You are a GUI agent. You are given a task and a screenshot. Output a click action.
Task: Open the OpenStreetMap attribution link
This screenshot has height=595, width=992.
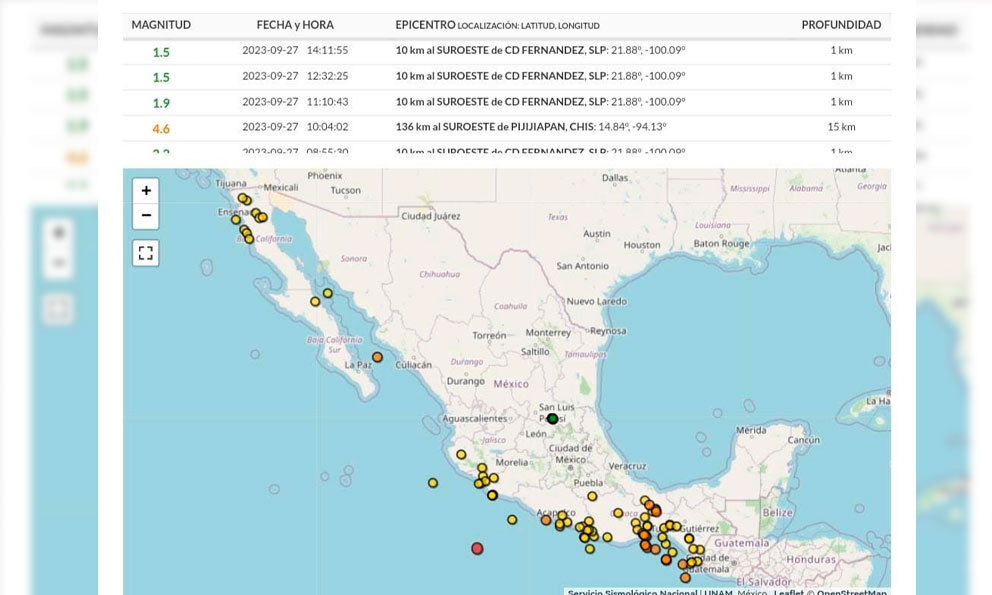coord(851,592)
